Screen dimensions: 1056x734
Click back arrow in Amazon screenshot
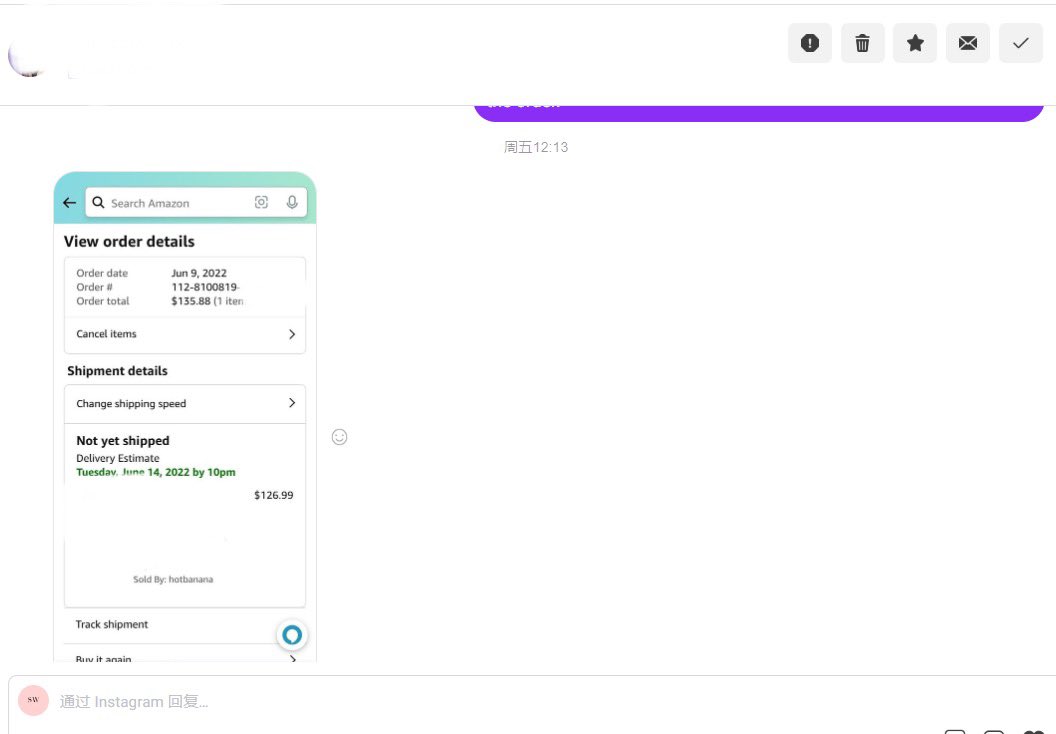click(69, 202)
